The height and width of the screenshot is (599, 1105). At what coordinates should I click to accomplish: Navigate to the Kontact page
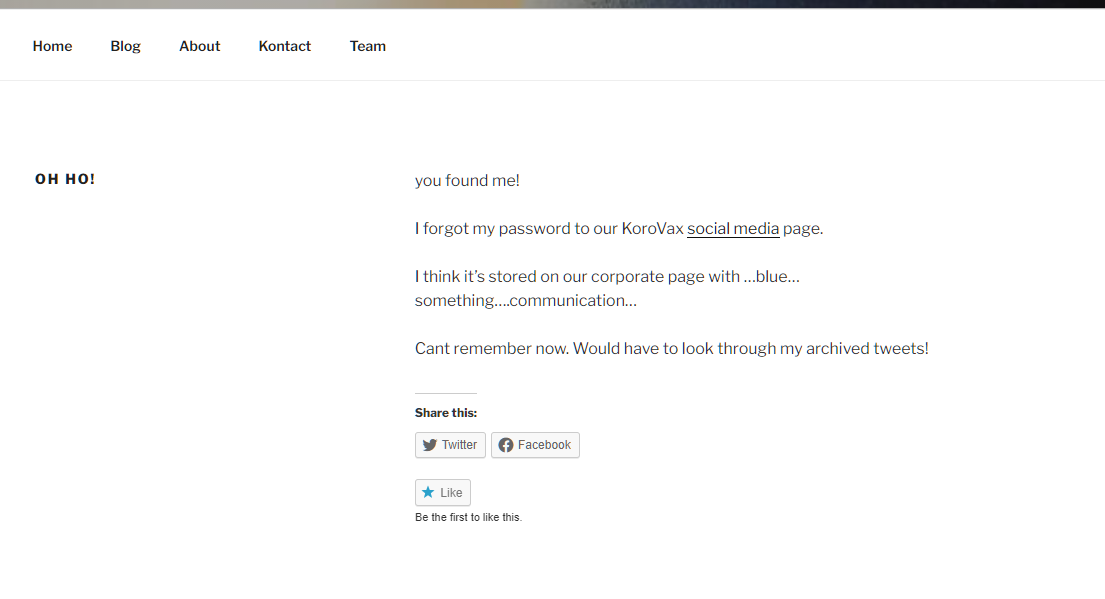[x=284, y=46]
